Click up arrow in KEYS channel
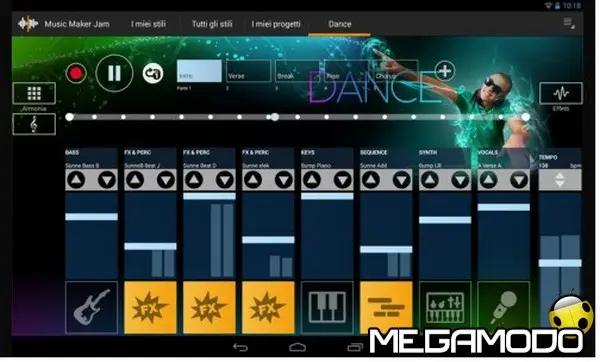The image size is (600, 362). [x=312, y=179]
